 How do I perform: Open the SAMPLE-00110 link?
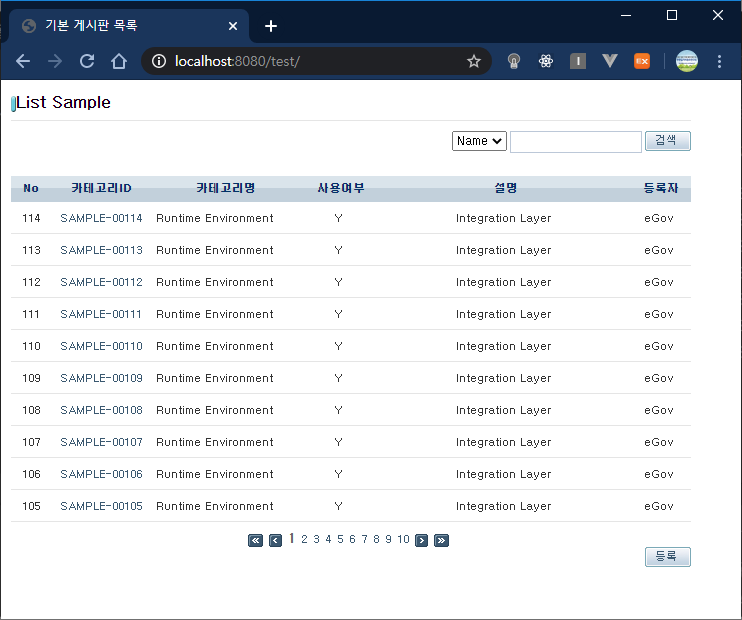101,346
